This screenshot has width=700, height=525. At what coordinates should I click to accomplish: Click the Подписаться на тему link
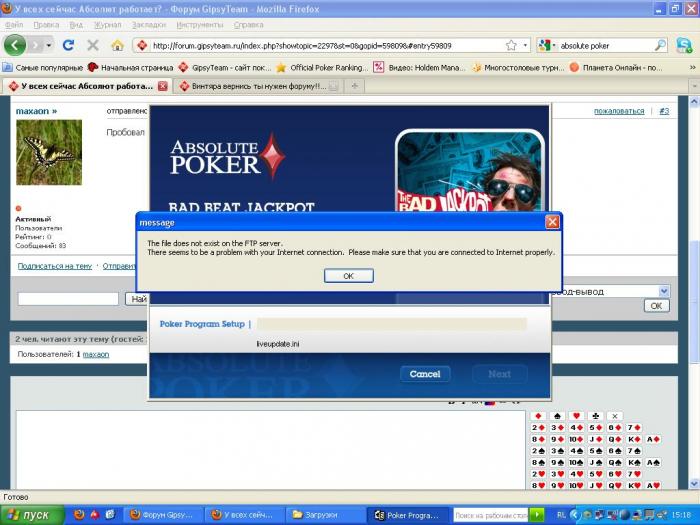coord(55,266)
